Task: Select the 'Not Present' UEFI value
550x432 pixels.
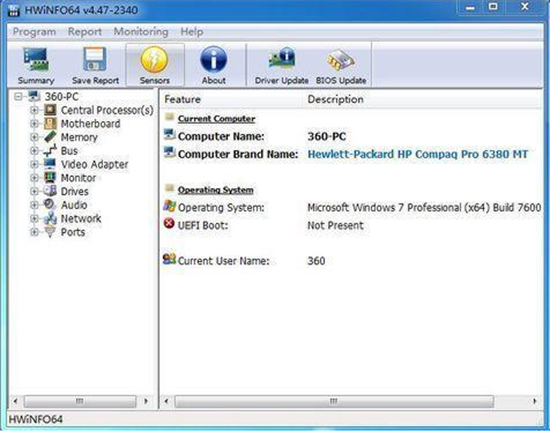Action: pyautogui.click(x=335, y=225)
